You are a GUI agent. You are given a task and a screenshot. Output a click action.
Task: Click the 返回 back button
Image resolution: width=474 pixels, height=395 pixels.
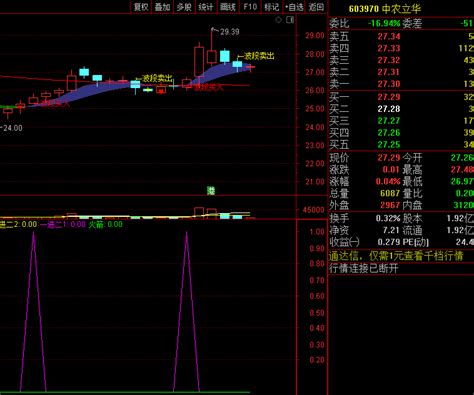(316, 7)
